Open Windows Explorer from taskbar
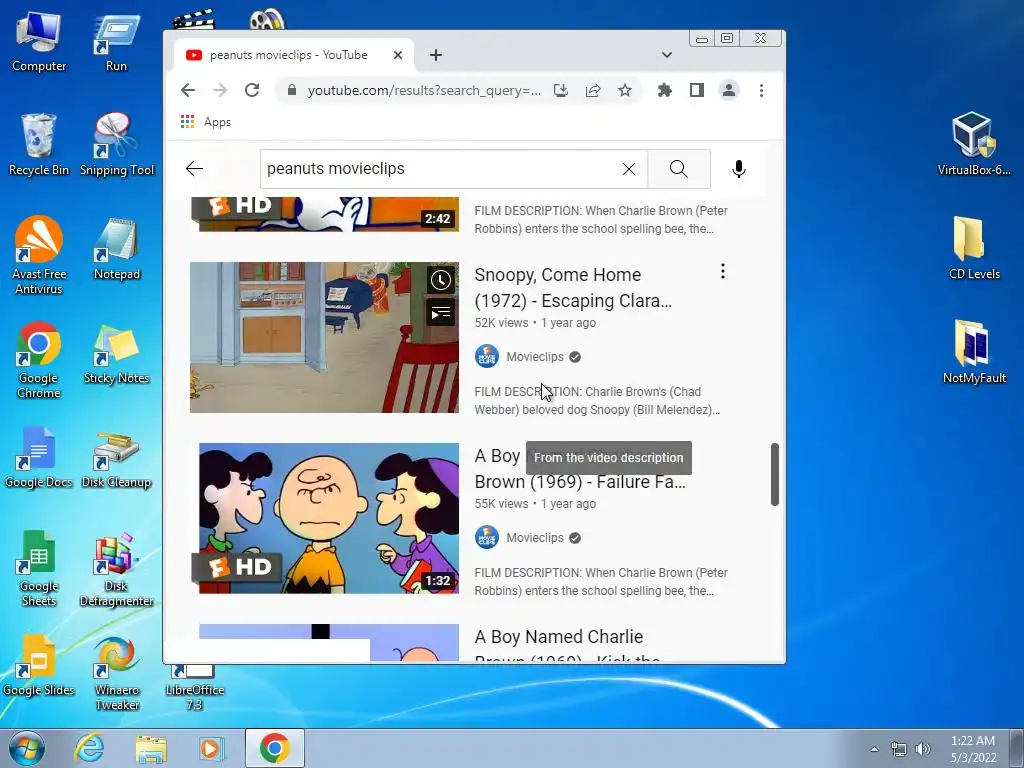 151,748
